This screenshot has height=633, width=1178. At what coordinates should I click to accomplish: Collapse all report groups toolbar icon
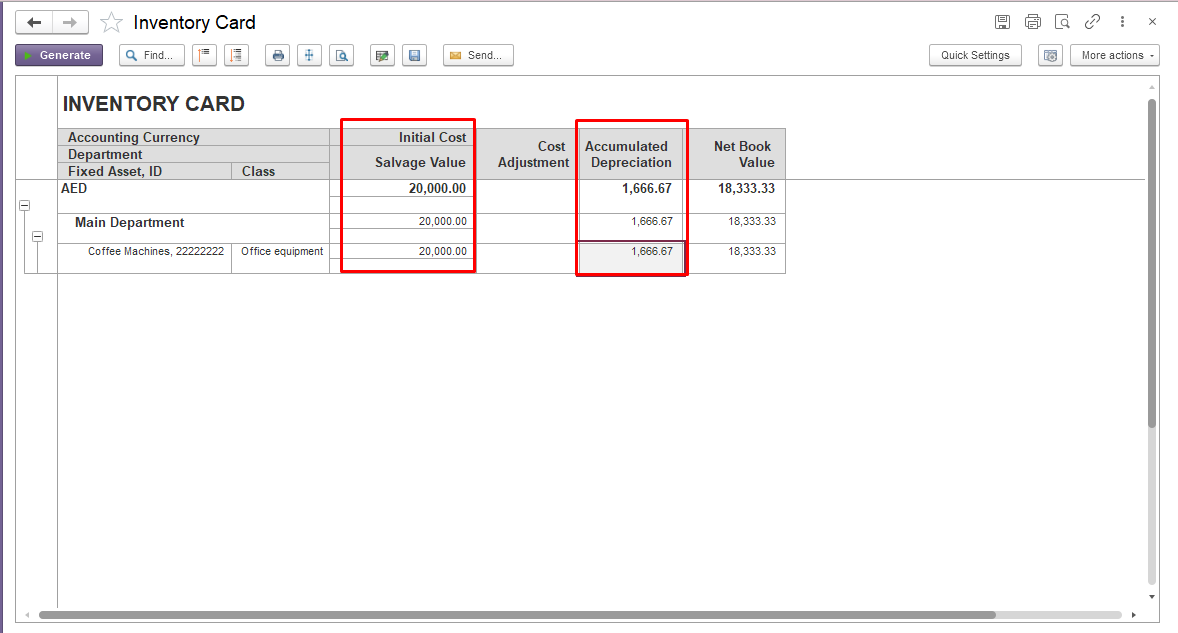204,55
